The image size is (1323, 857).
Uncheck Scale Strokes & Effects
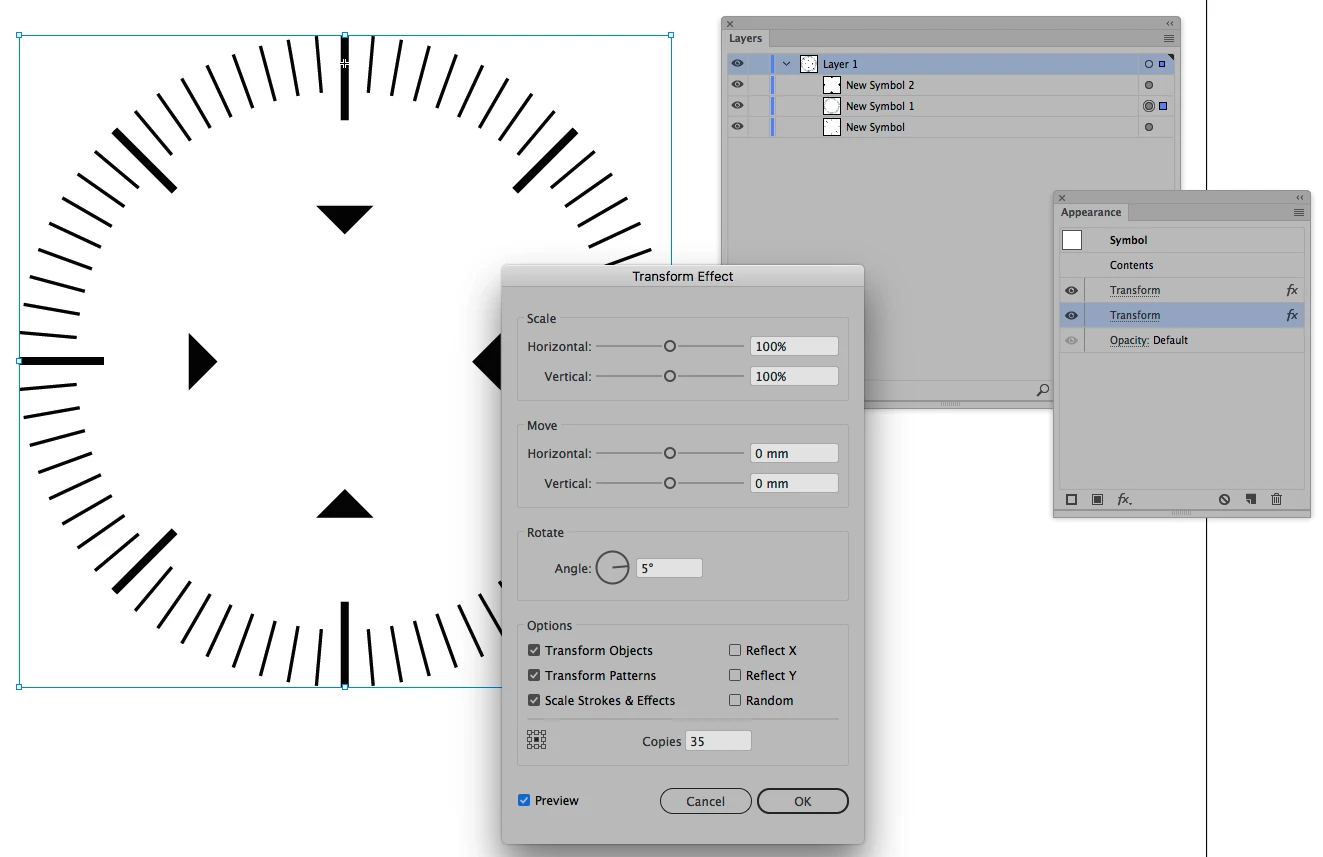pos(534,700)
